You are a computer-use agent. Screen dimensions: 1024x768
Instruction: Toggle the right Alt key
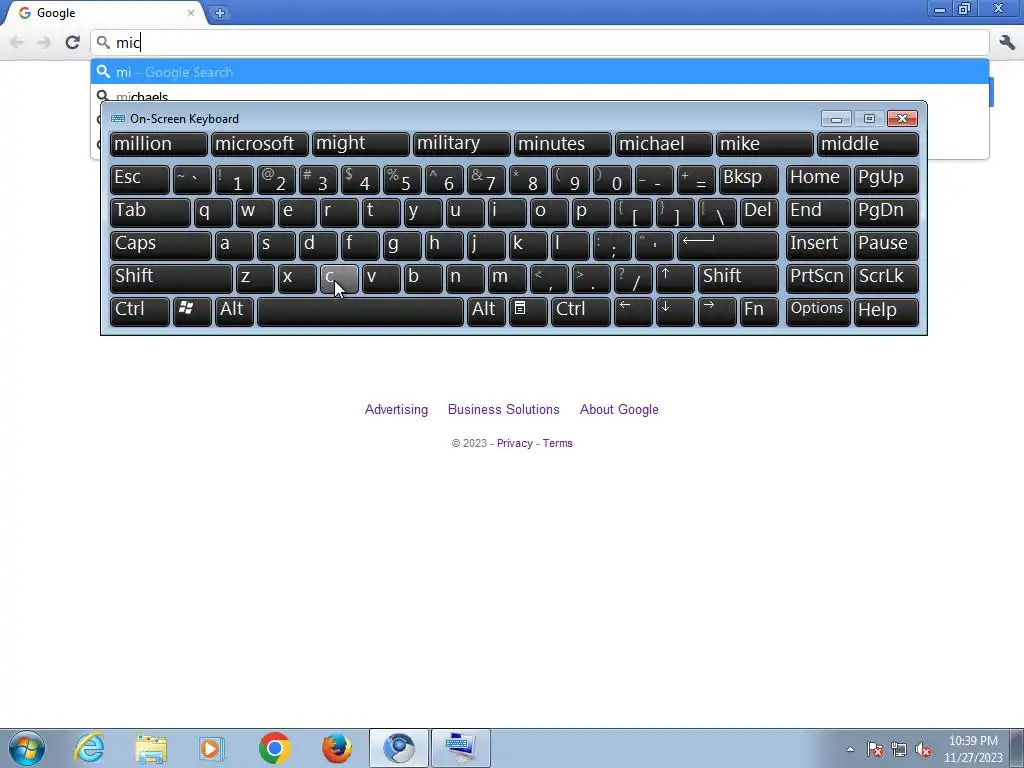point(486,312)
